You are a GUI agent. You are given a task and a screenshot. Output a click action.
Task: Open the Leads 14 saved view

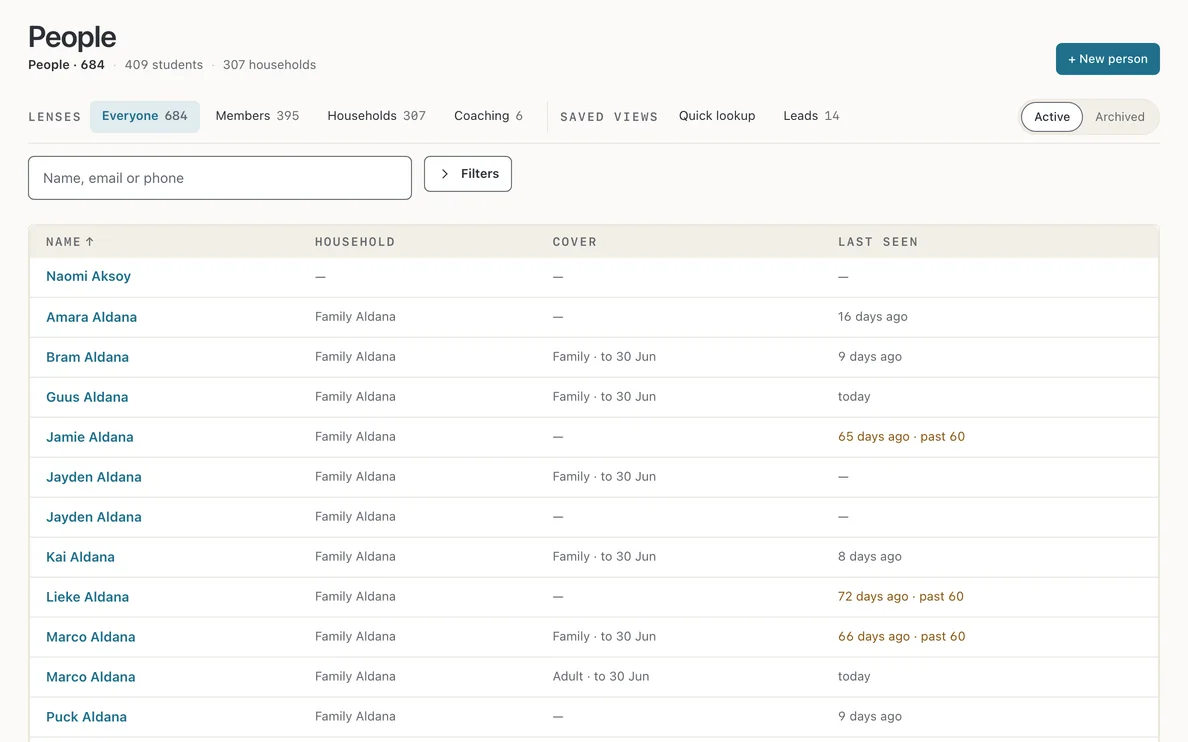(x=811, y=116)
